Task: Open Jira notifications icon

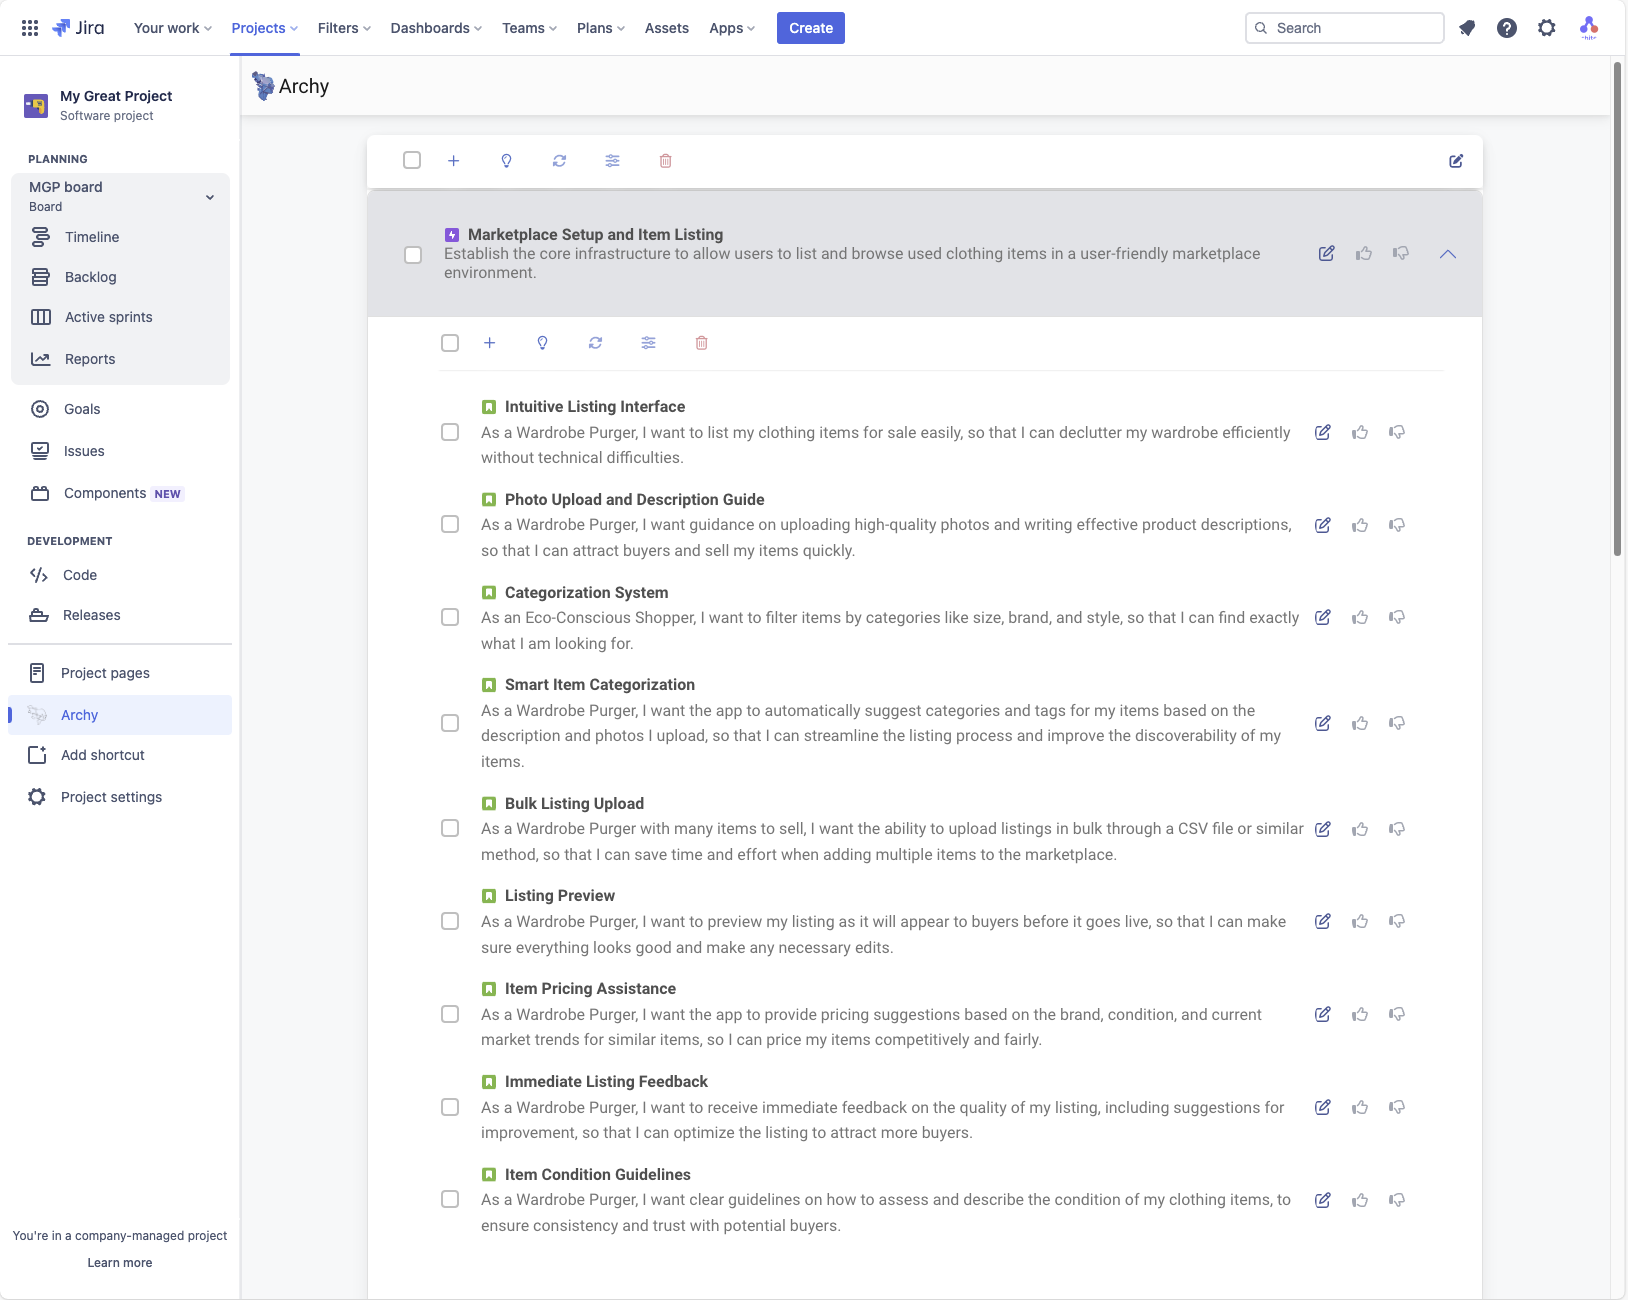Action: click(1467, 28)
